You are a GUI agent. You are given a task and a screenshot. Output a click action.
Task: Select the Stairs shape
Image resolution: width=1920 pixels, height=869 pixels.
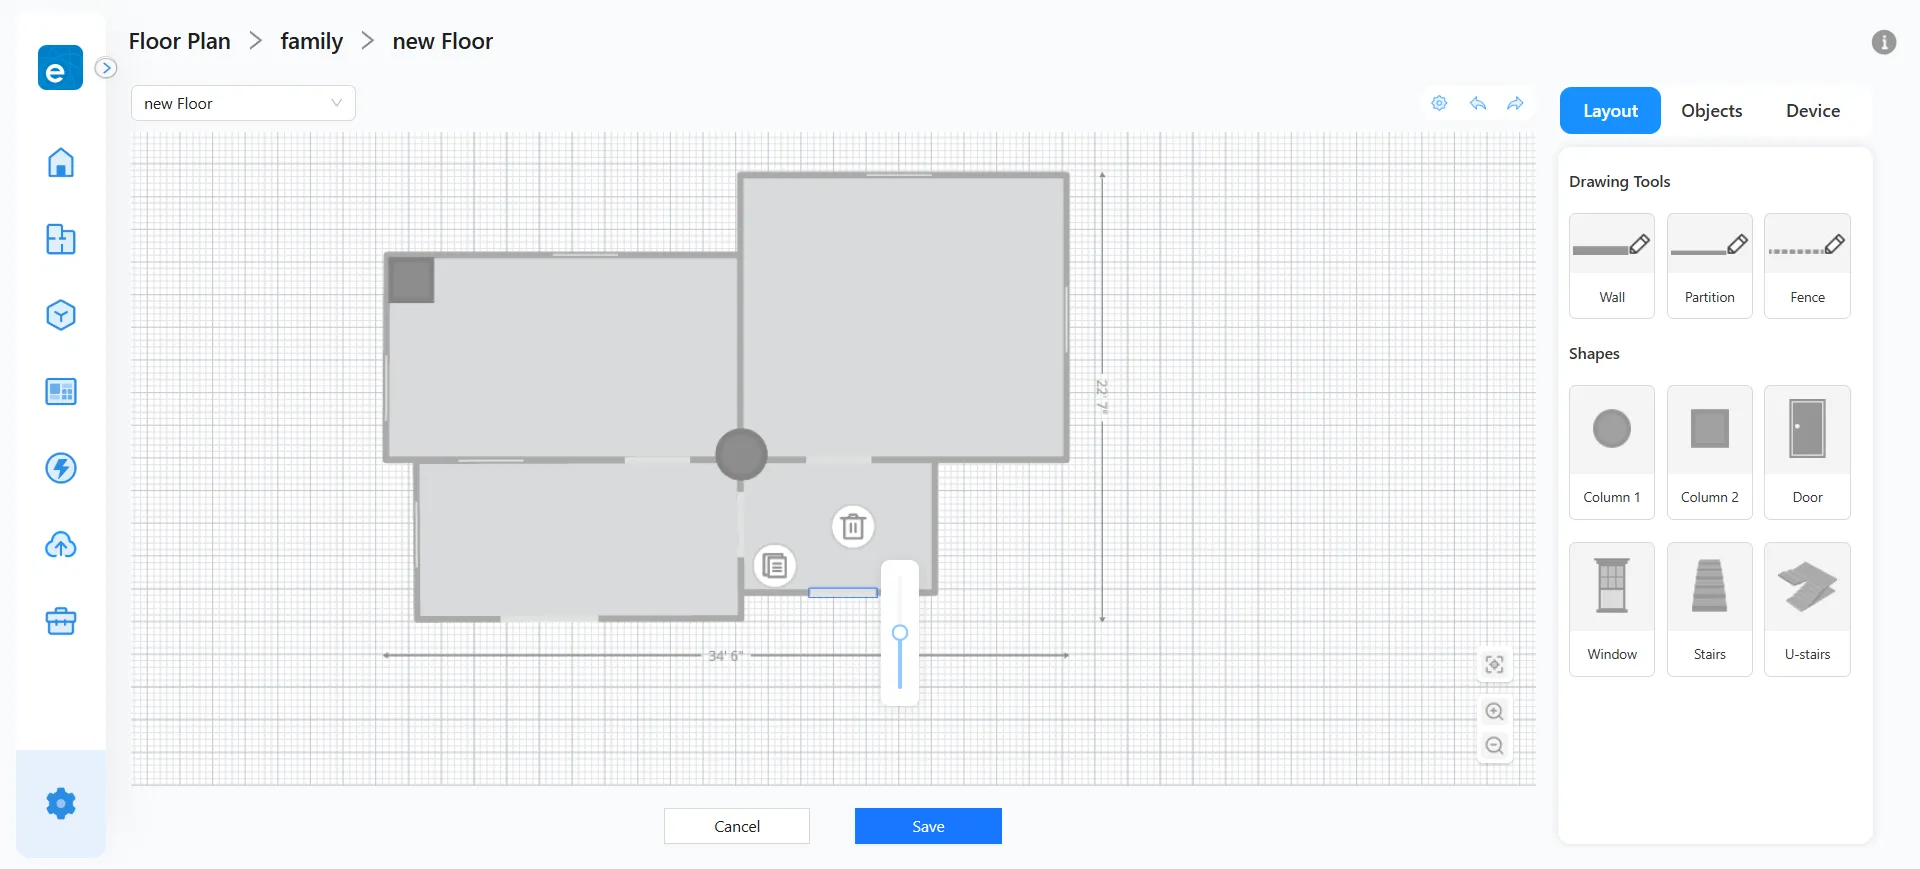pyautogui.click(x=1709, y=608)
